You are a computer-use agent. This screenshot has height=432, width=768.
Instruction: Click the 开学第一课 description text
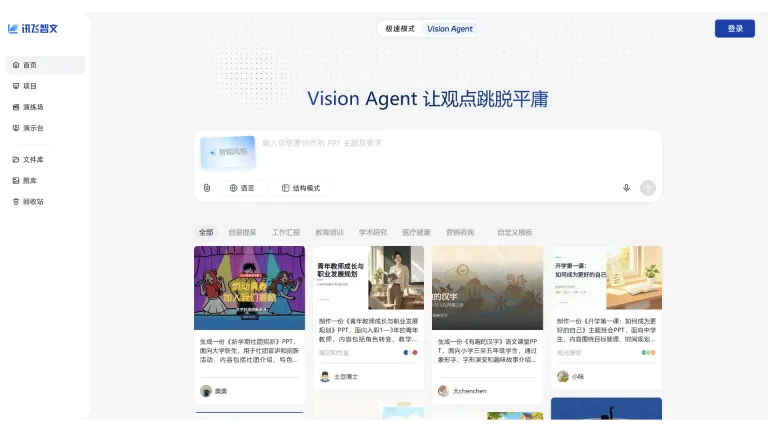coord(606,330)
